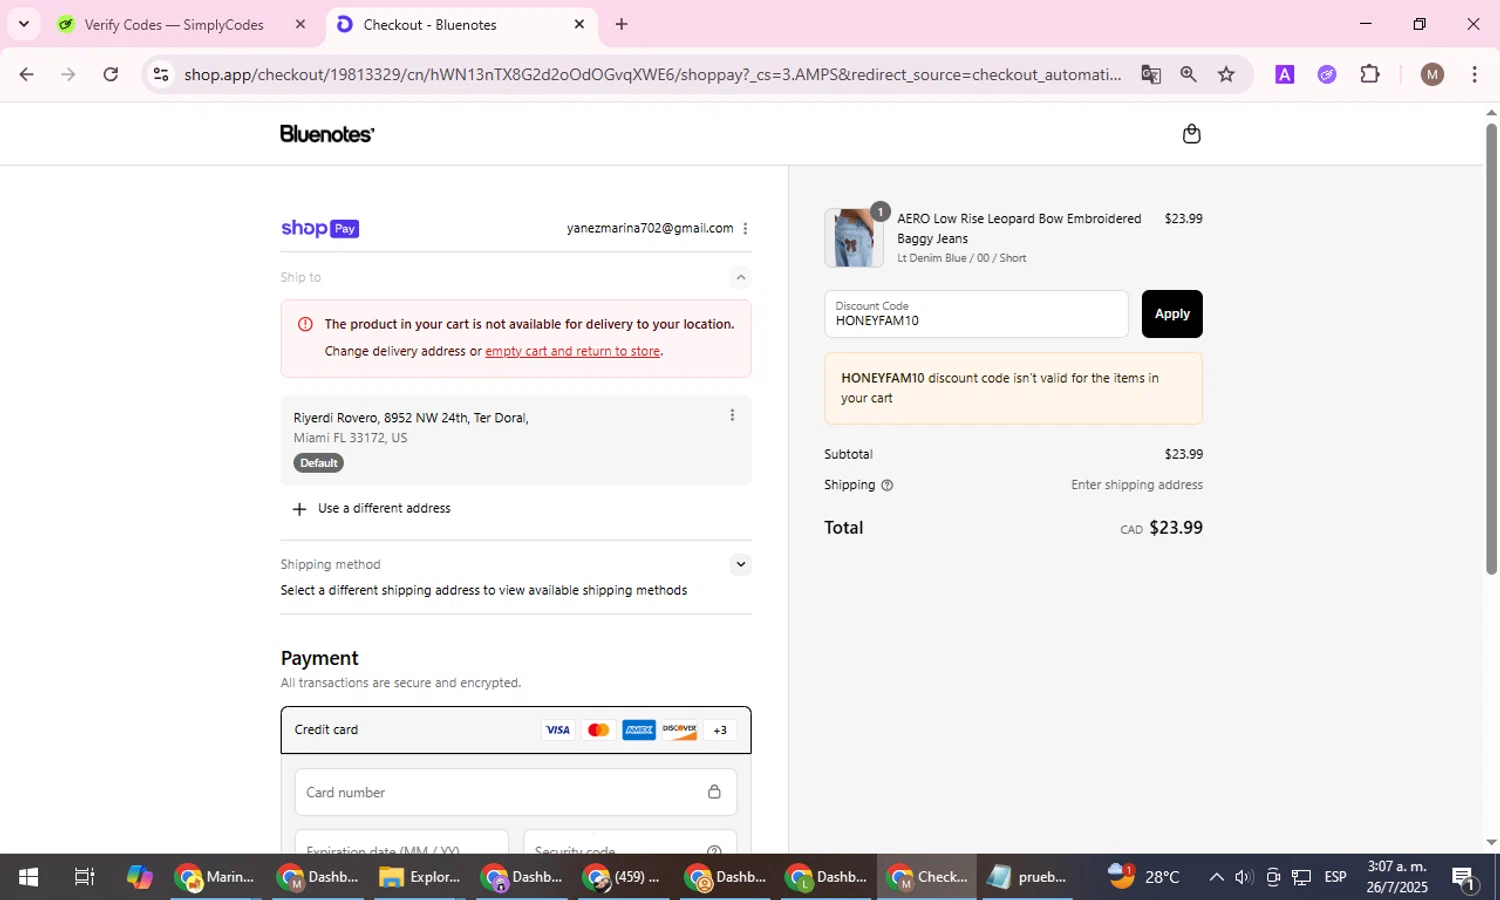Click the American Express logo

tap(639, 730)
